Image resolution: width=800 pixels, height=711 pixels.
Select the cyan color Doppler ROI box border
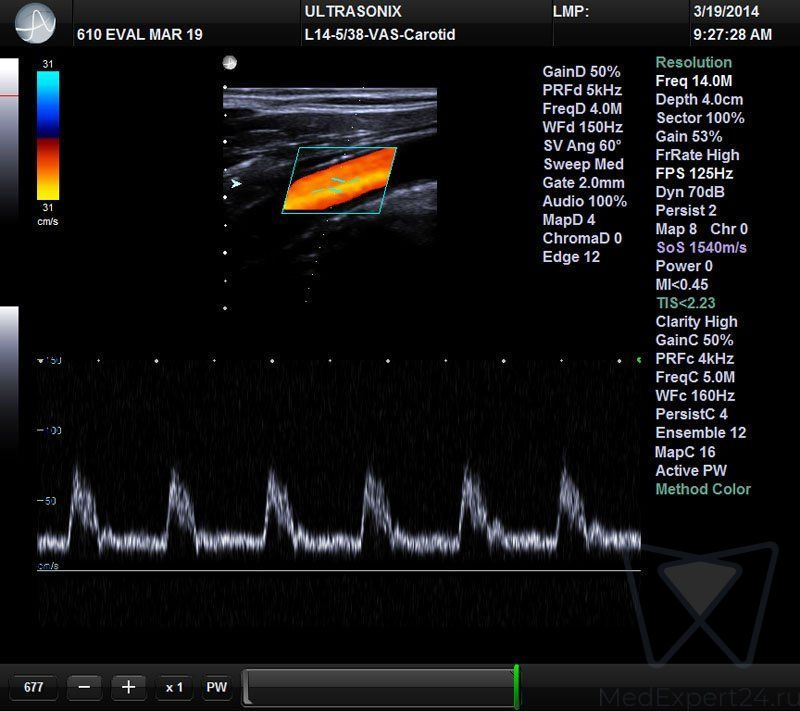pos(340,149)
